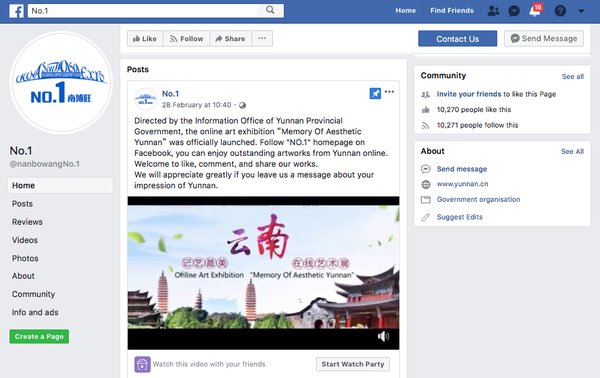The width and height of the screenshot is (600, 378).
Task: Select Info and ads in sidebar
Action: coord(35,313)
